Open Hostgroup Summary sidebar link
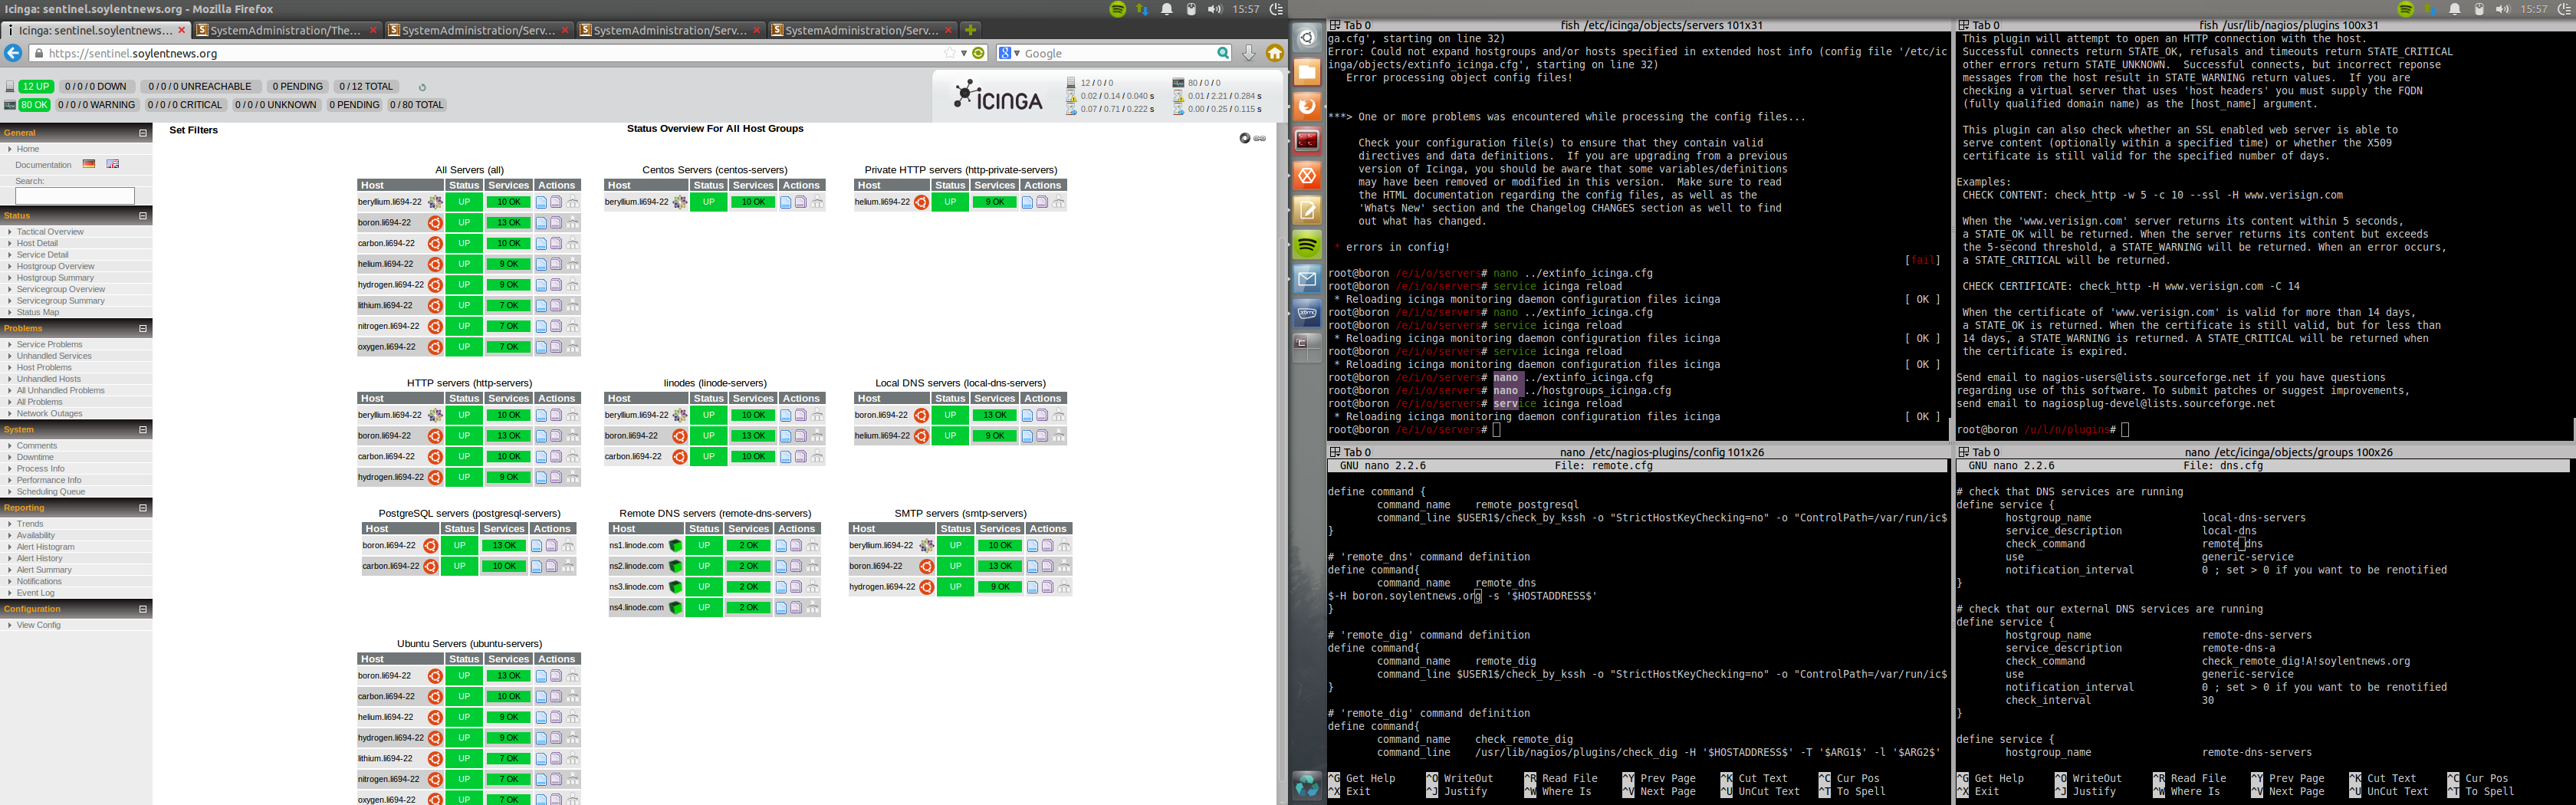The width and height of the screenshot is (2576, 805). coord(55,278)
